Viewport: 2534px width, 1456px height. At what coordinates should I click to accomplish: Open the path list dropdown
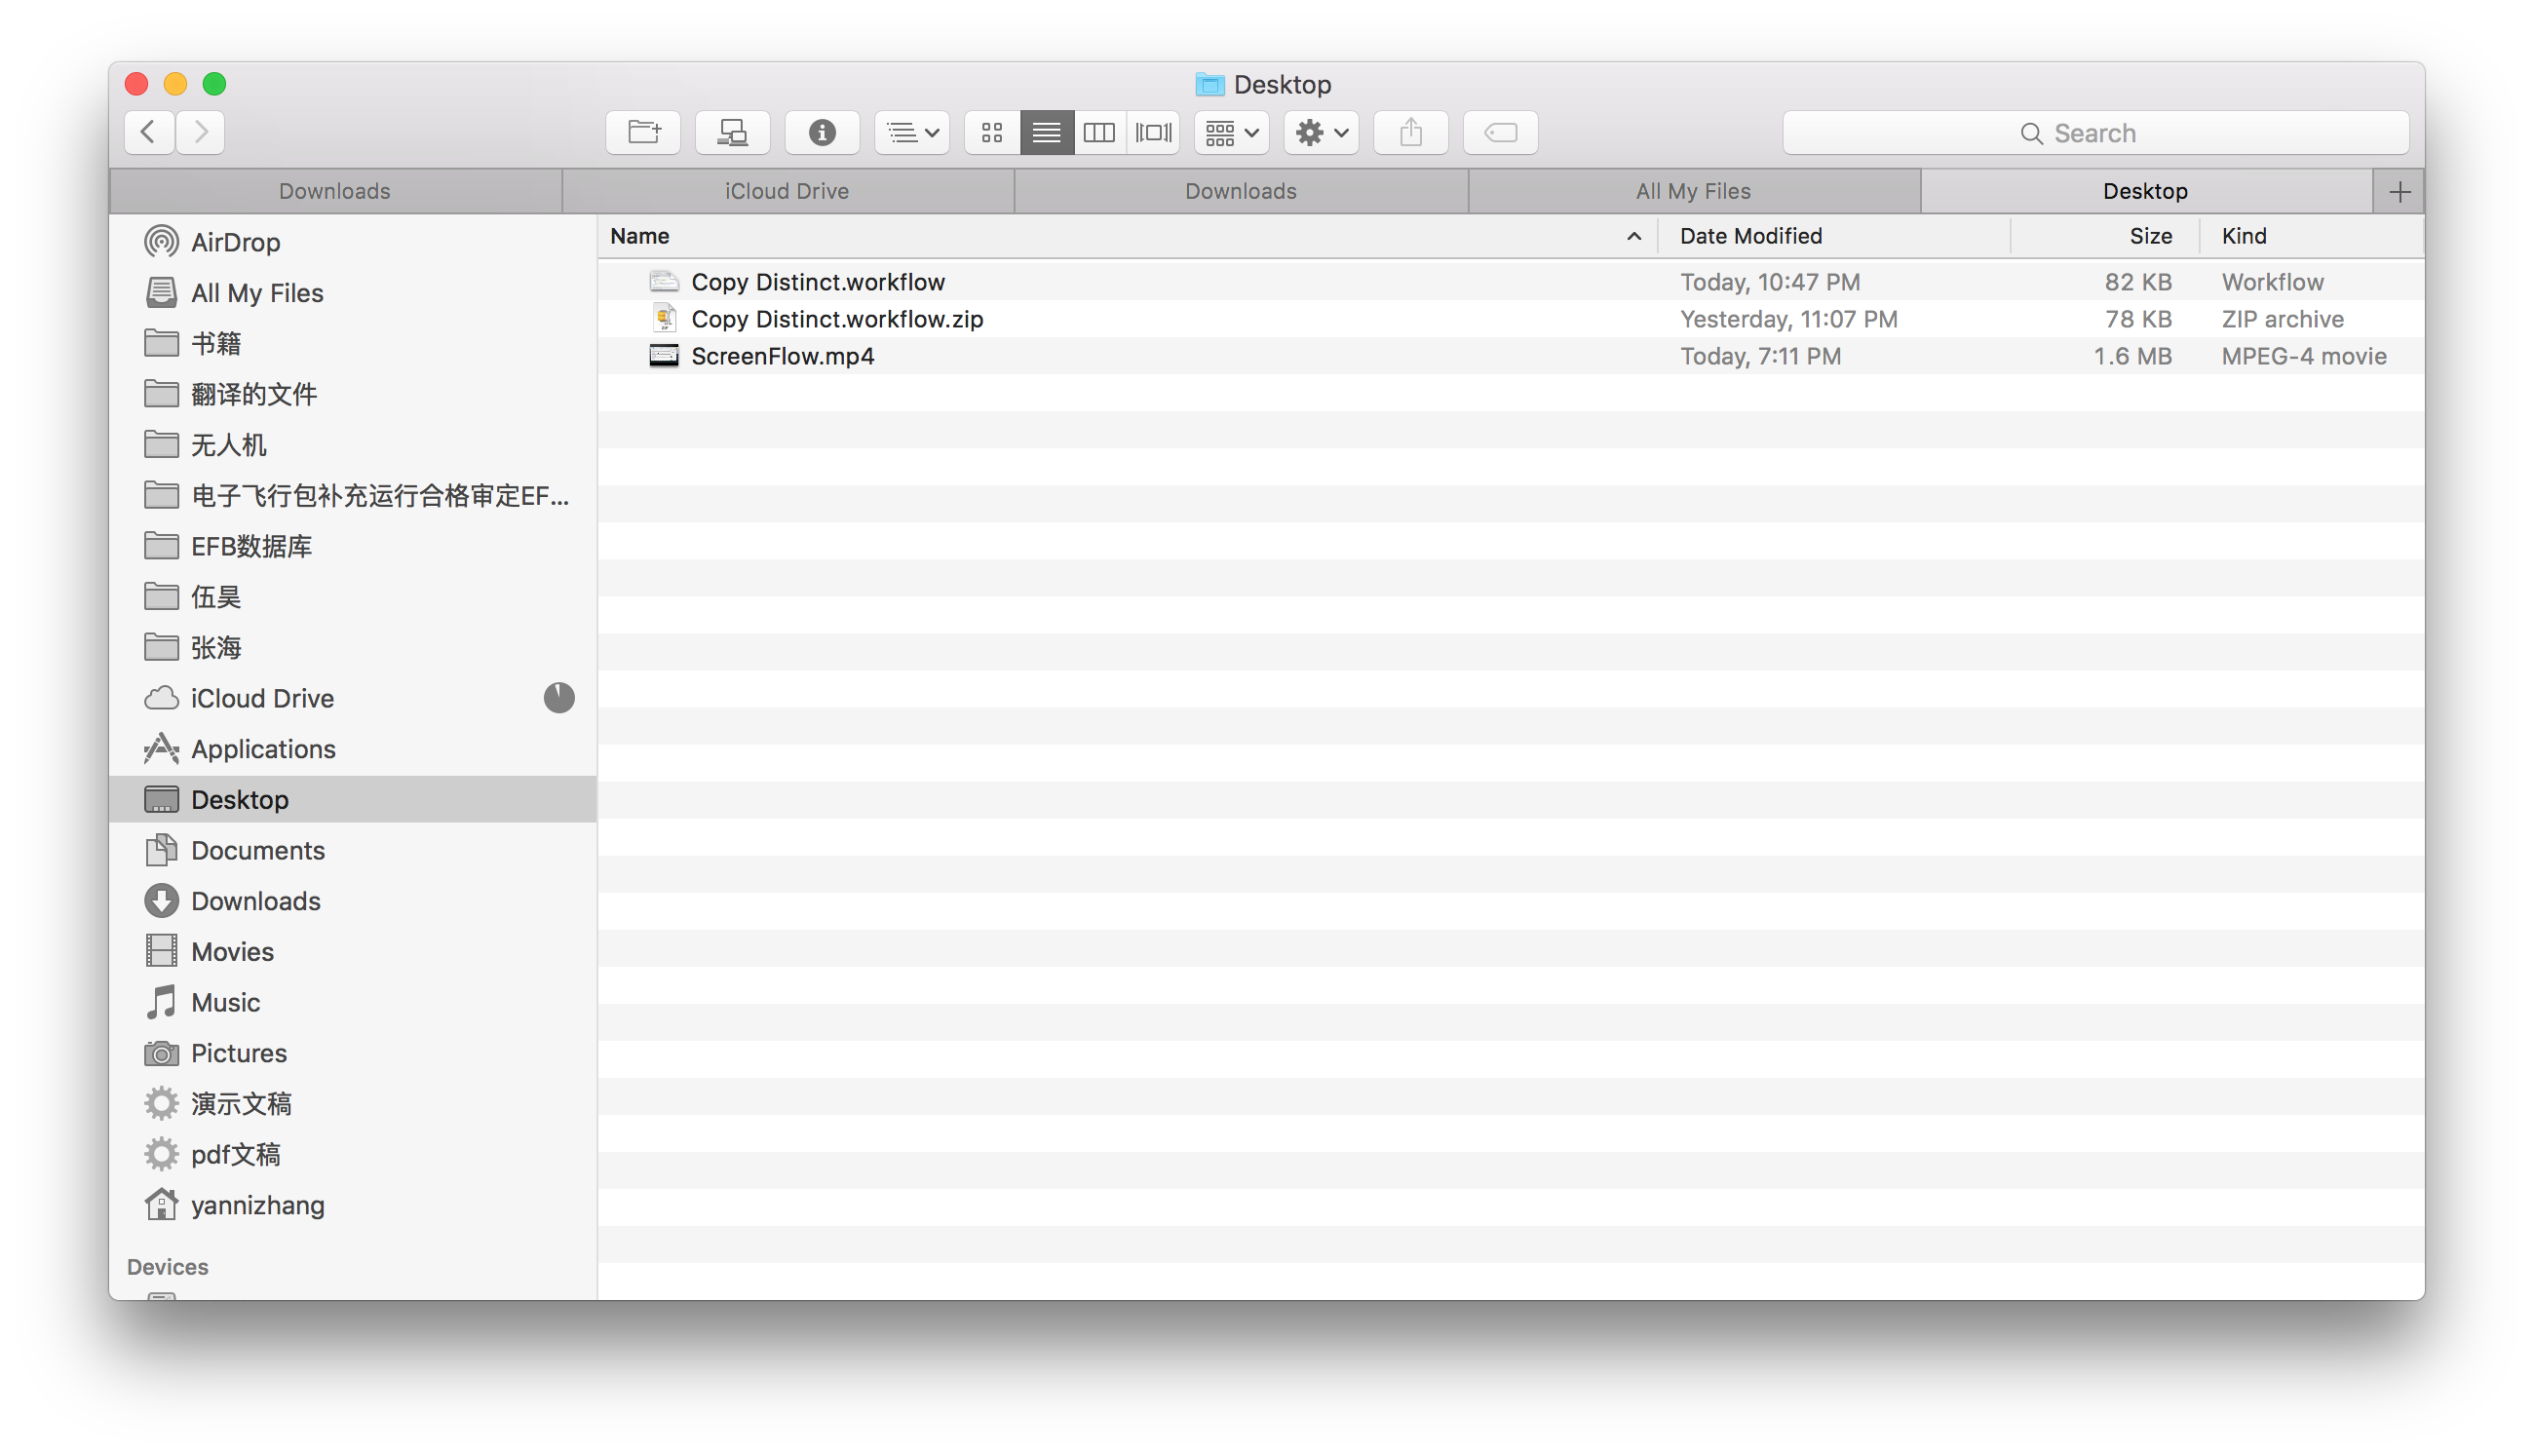(x=912, y=132)
